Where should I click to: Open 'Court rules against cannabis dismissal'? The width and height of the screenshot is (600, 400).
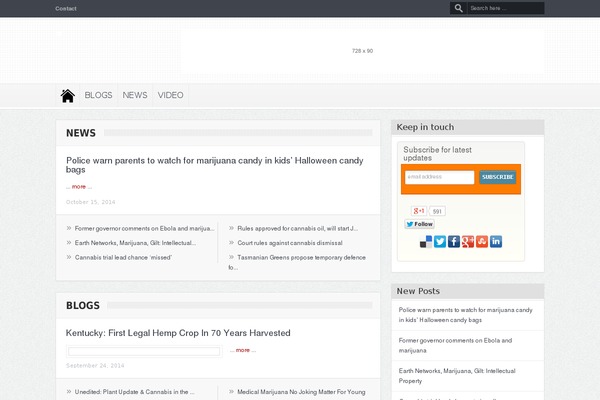[x=290, y=243]
